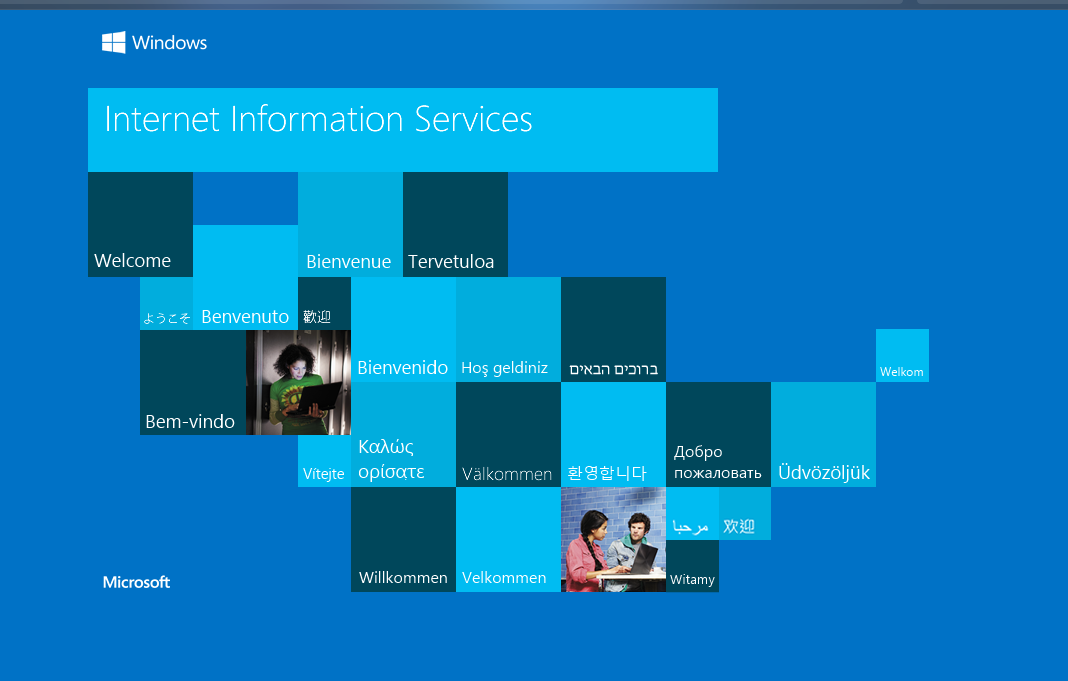Click the photo of the woman holding a laptop
Screen dimensions: 1068x681
click(298, 383)
